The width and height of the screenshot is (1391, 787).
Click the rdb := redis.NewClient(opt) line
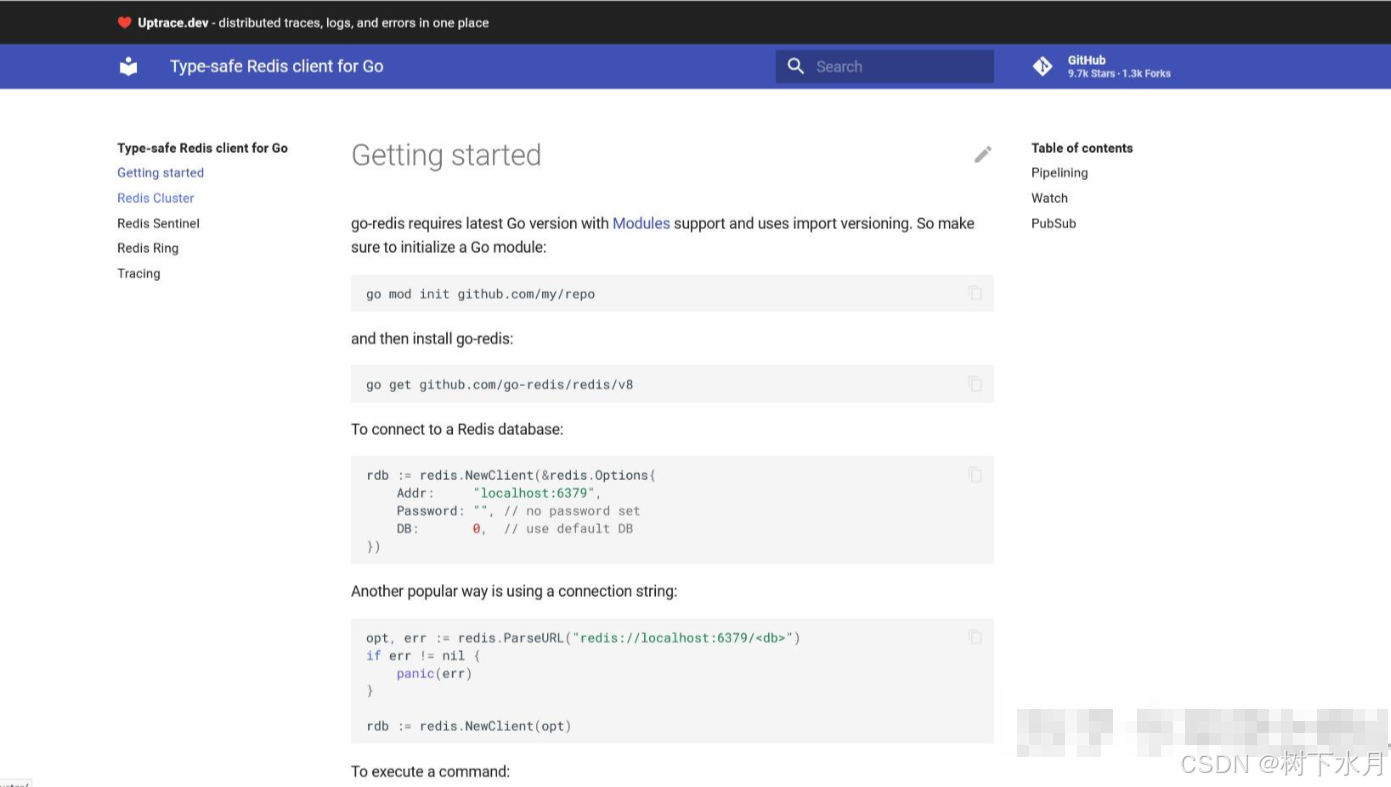point(469,726)
